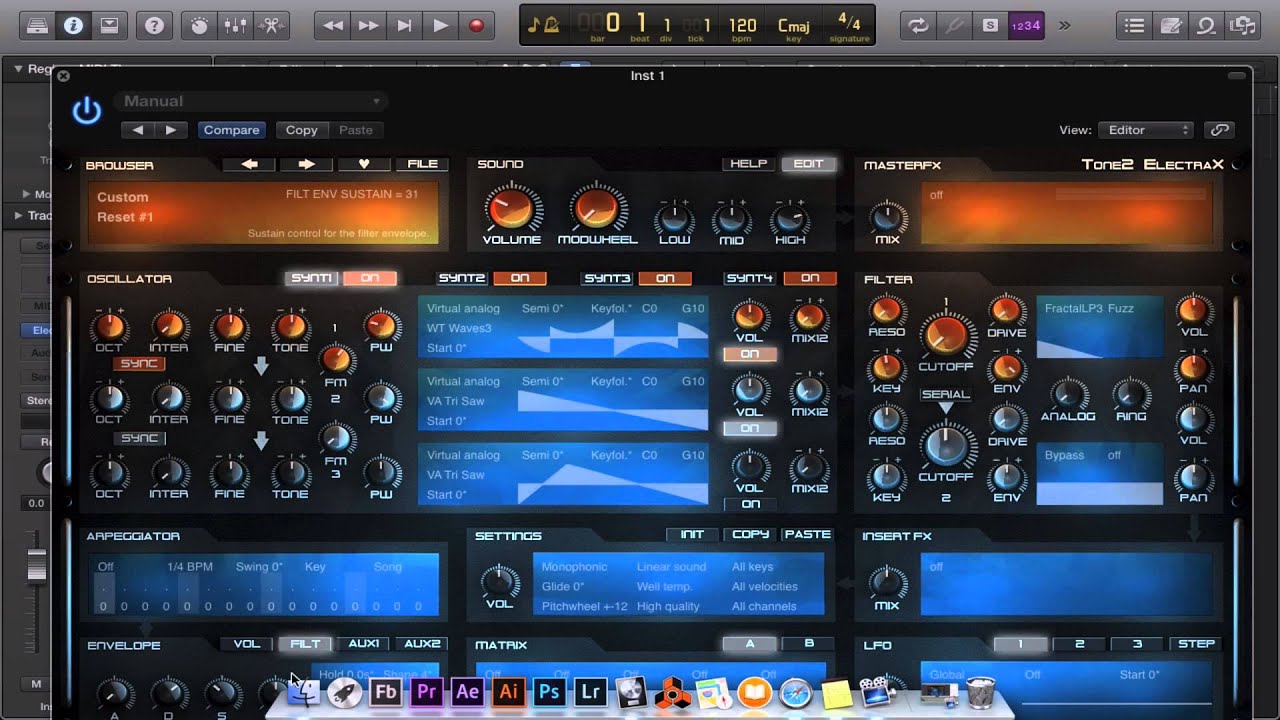Open the Manual preset dropdown
Screen dimensions: 1280x720
250,101
